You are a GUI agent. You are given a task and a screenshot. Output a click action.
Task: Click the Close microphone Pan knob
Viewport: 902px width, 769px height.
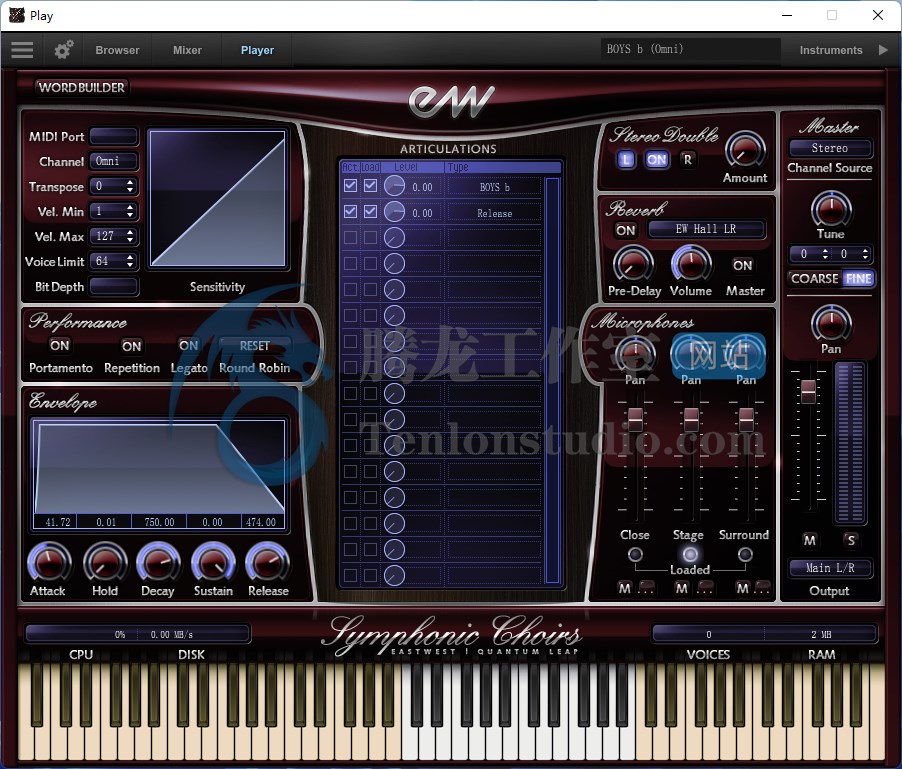pyautogui.click(x=635, y=354)
